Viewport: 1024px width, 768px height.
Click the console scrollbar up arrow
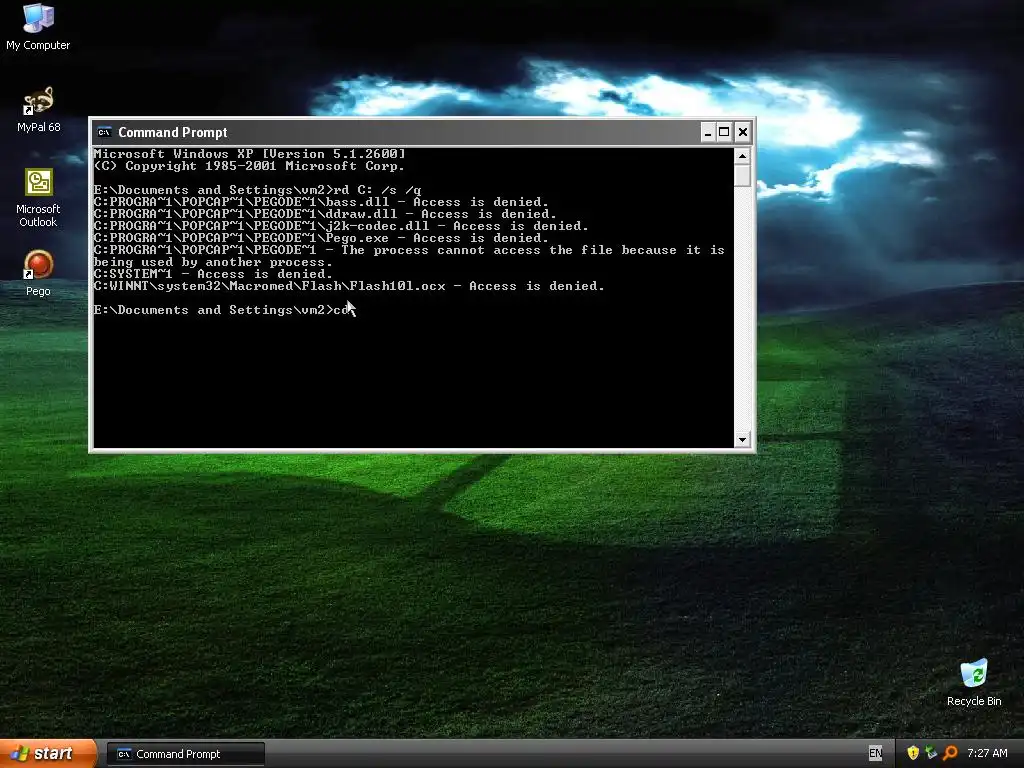point(742,156)
